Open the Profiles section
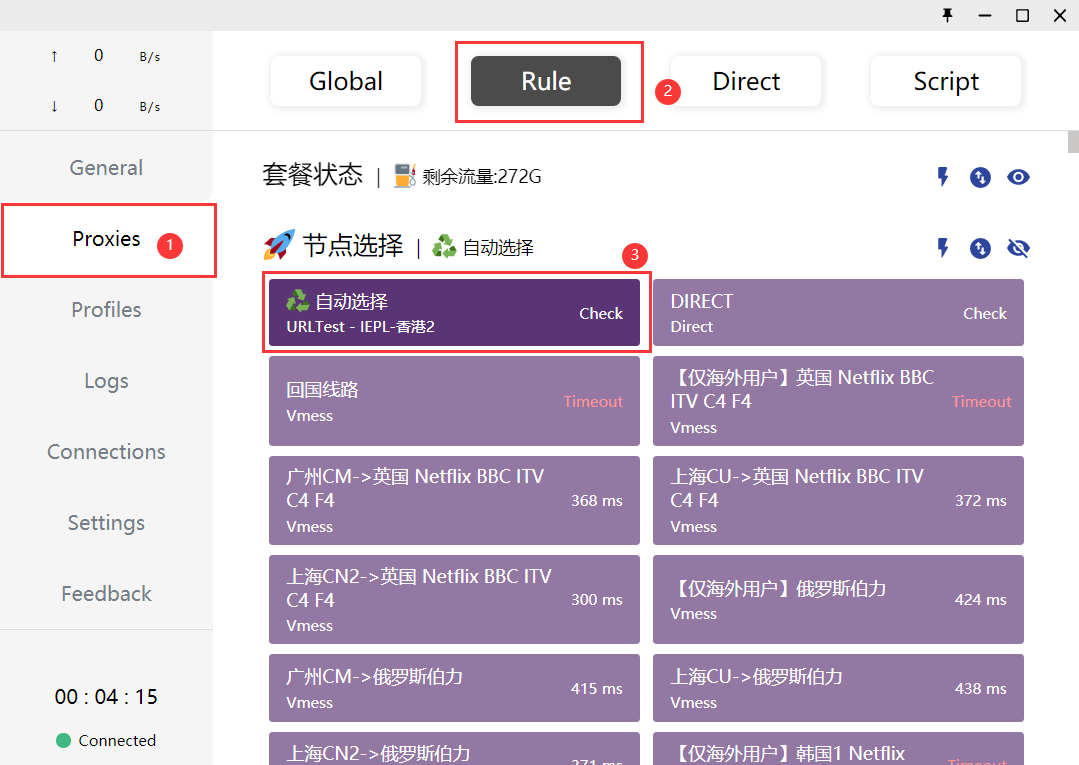This screenshot has height=765, width=1079. coord(106,310)
